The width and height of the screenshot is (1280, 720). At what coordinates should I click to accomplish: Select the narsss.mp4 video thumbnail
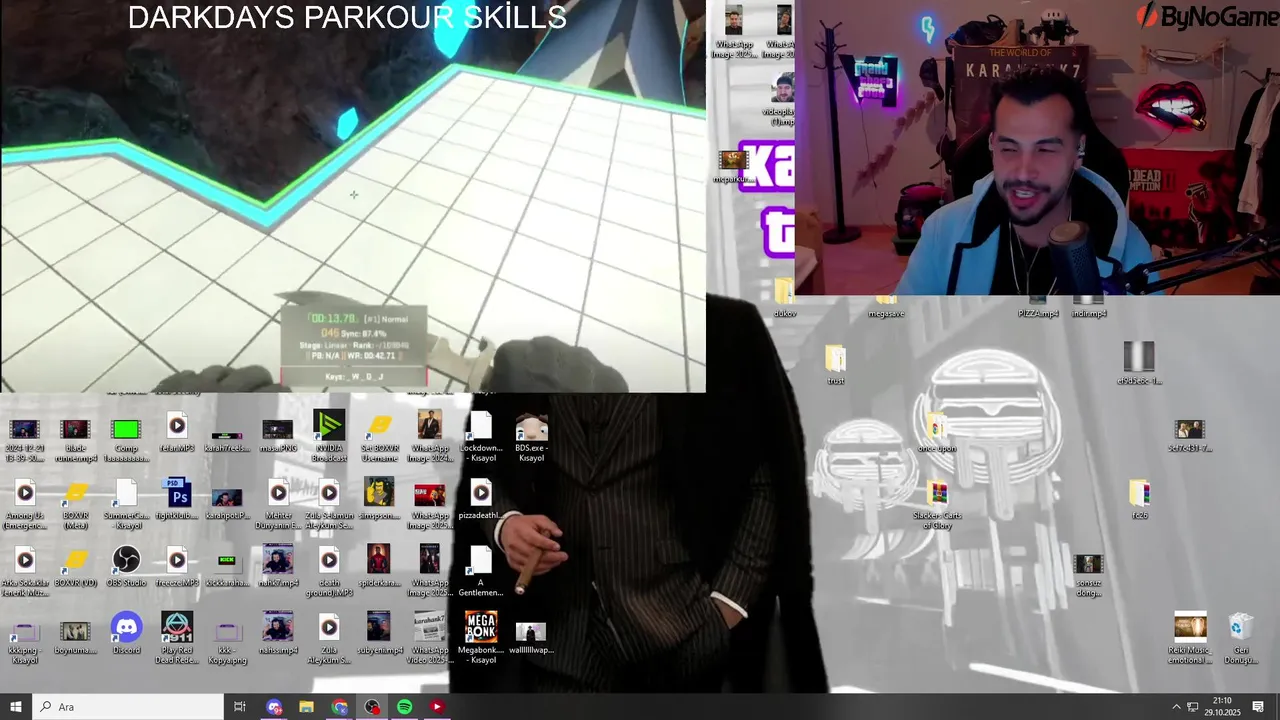tap(278, 627)
